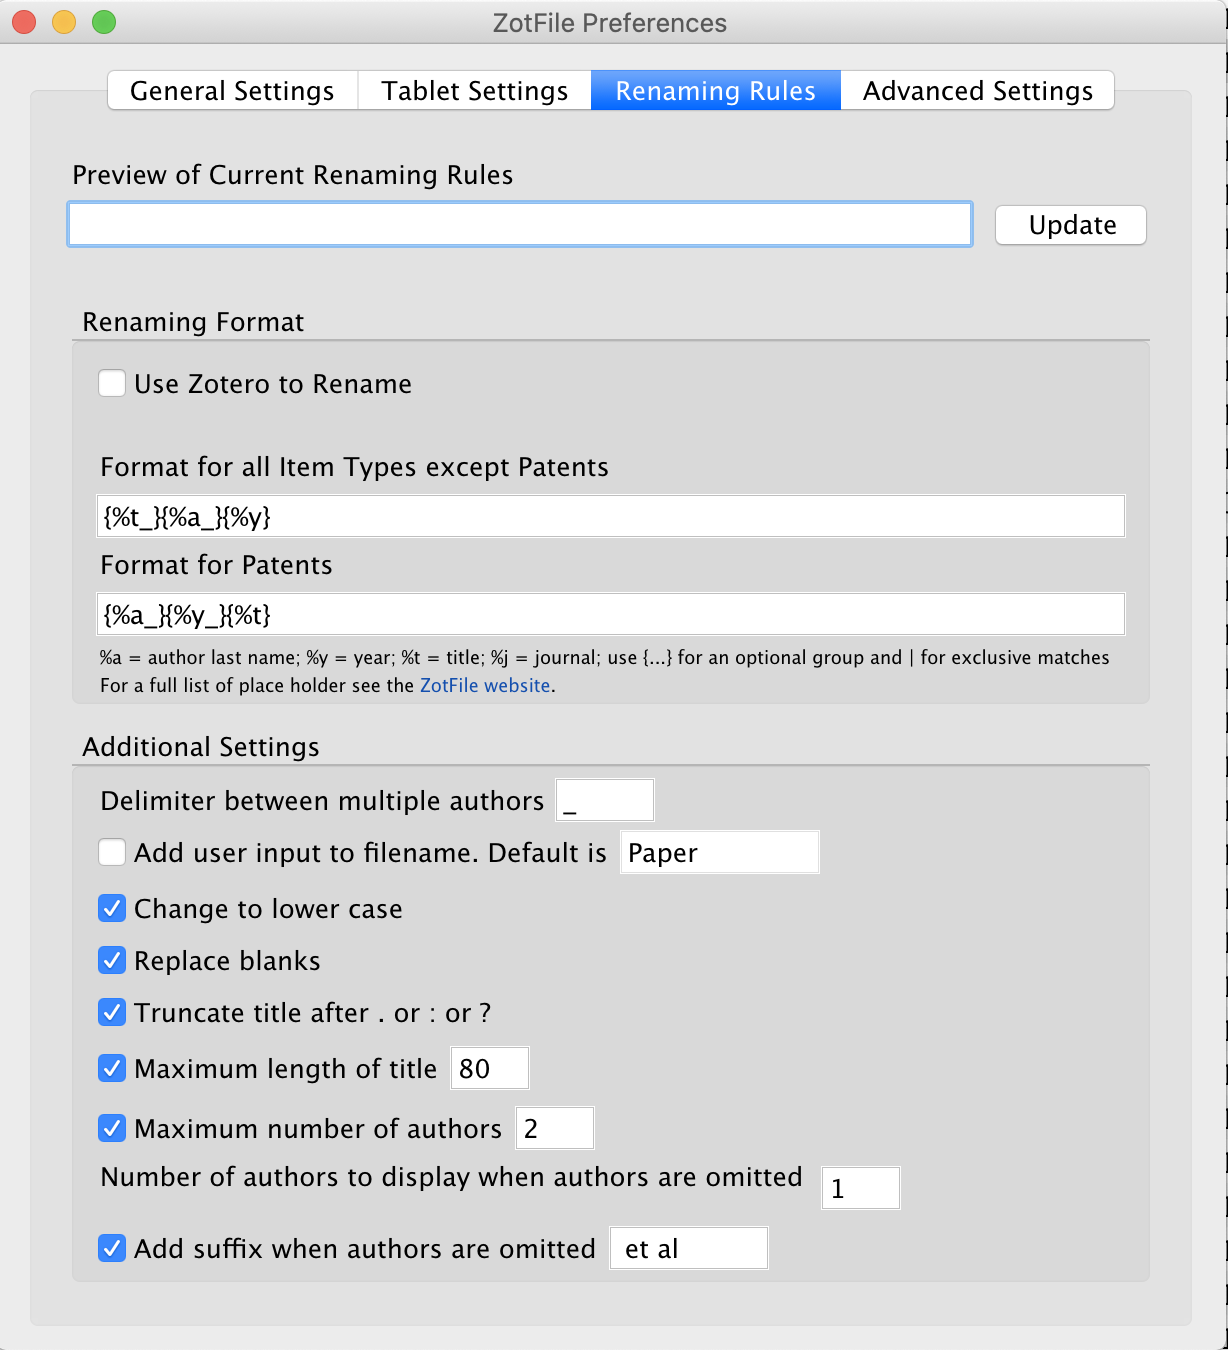The image size is (1228, 1350).
Task: Switch to the General Settings tab
Action: (232, 91)
